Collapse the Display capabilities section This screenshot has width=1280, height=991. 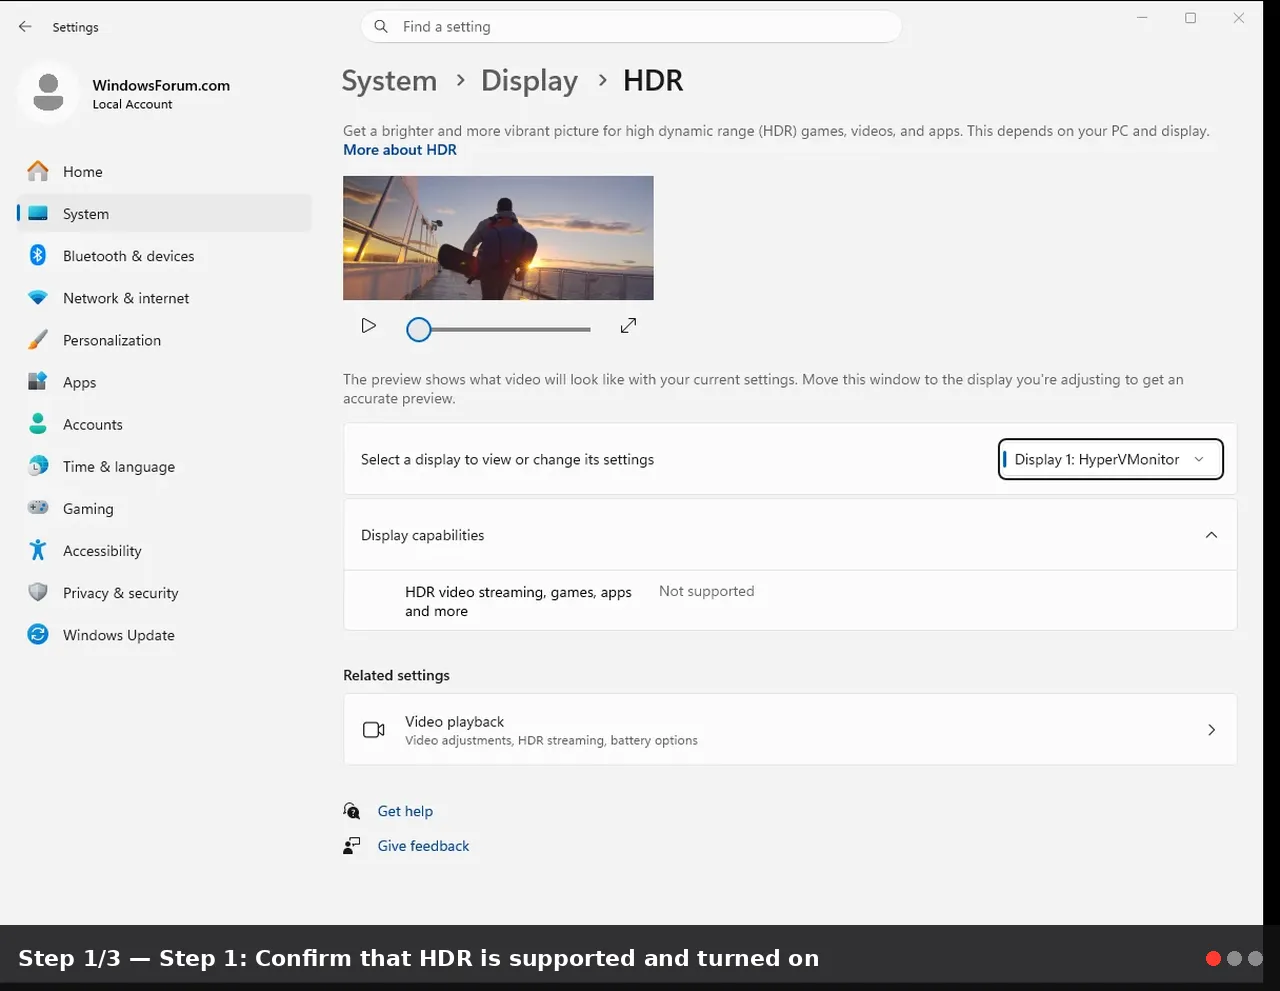point(1211,535)
